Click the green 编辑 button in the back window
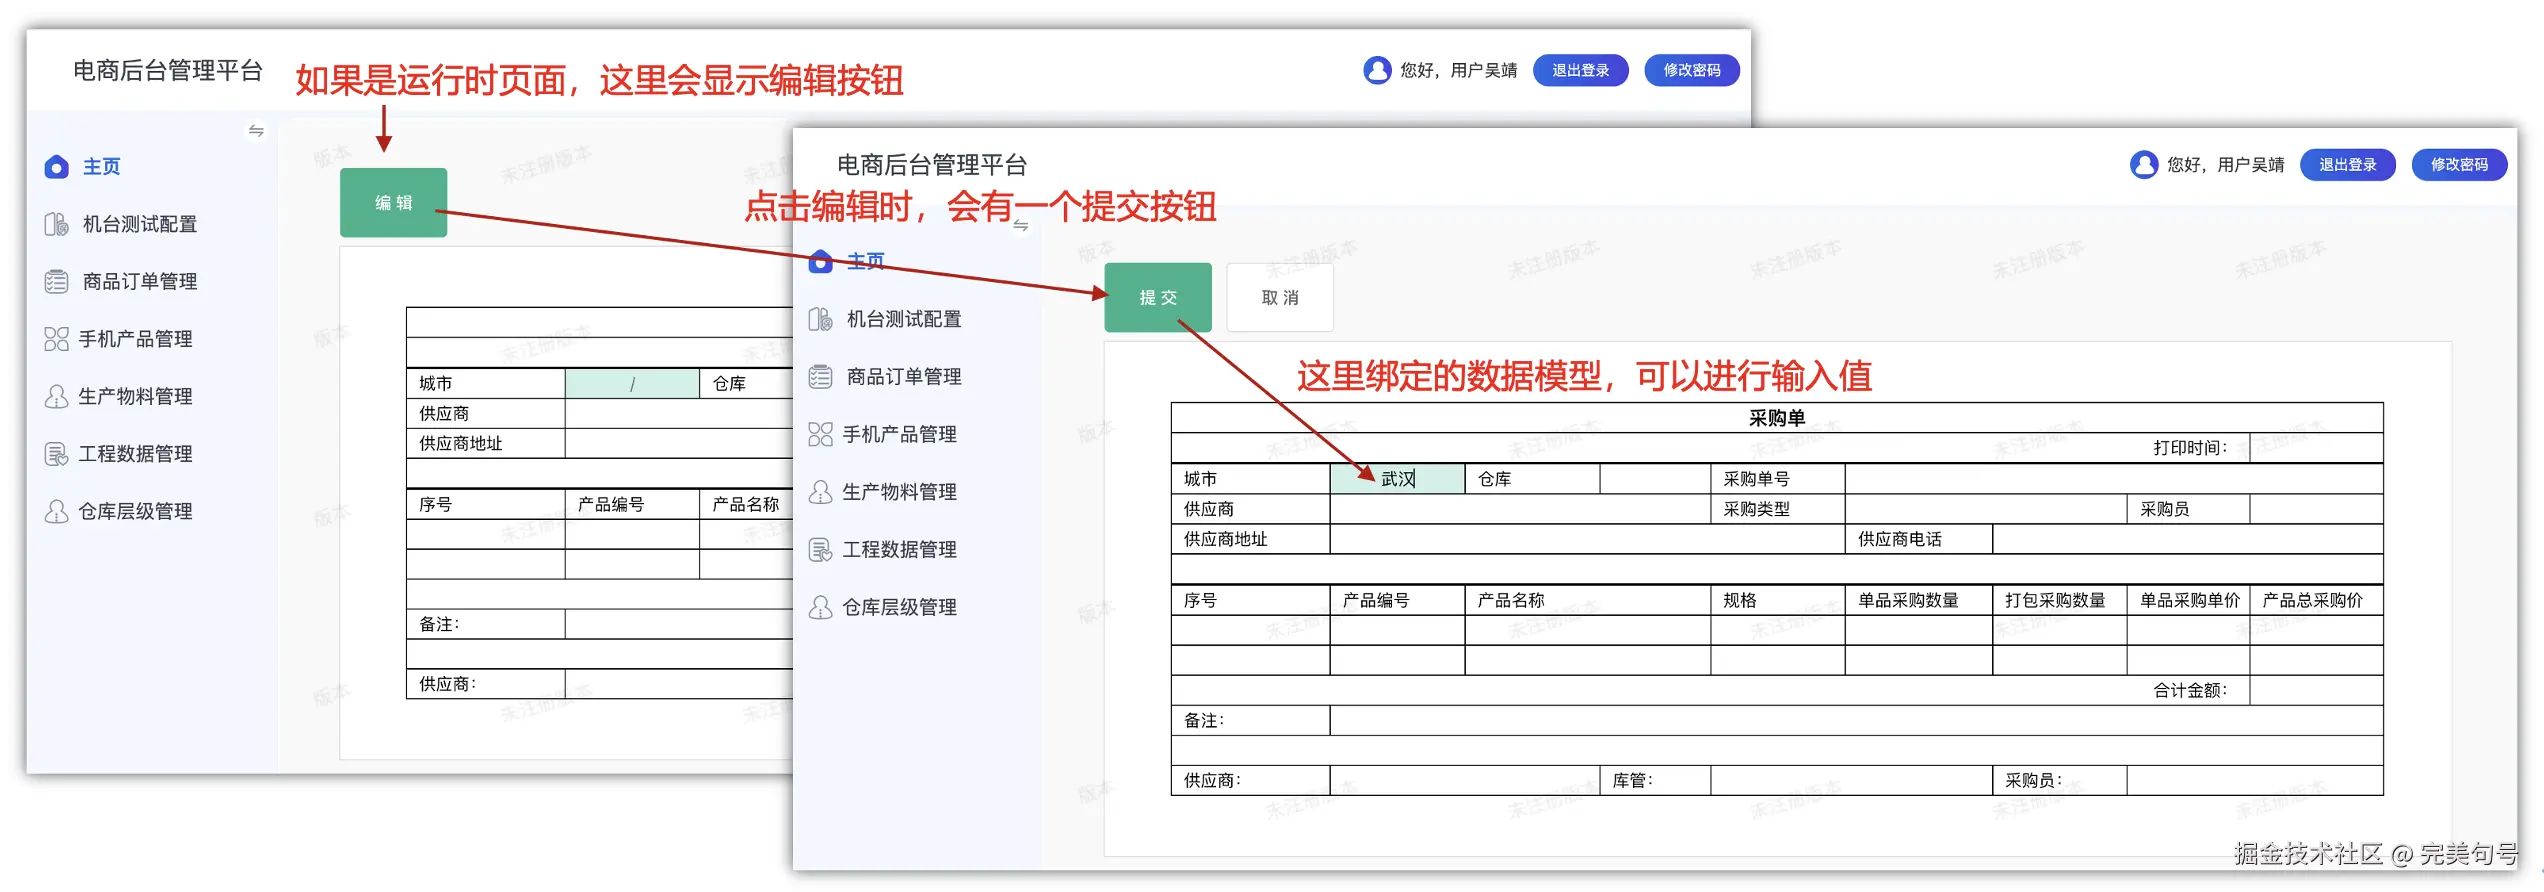2544x892 pixels. click(x=393, y=202)
